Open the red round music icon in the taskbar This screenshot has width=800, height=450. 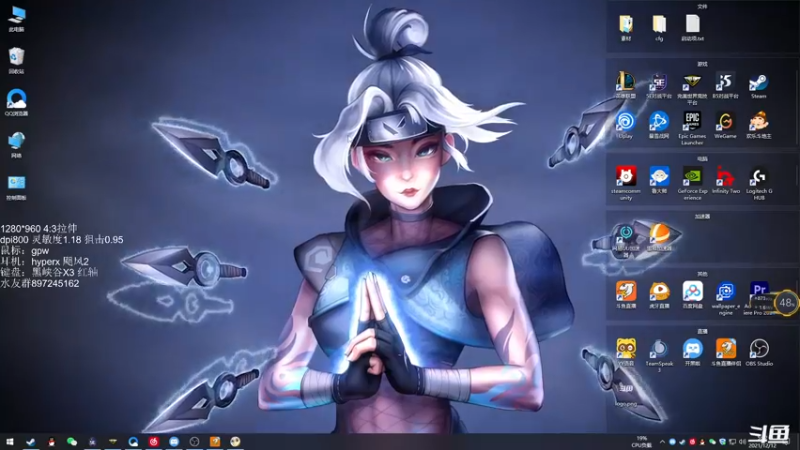click(154, 442)
